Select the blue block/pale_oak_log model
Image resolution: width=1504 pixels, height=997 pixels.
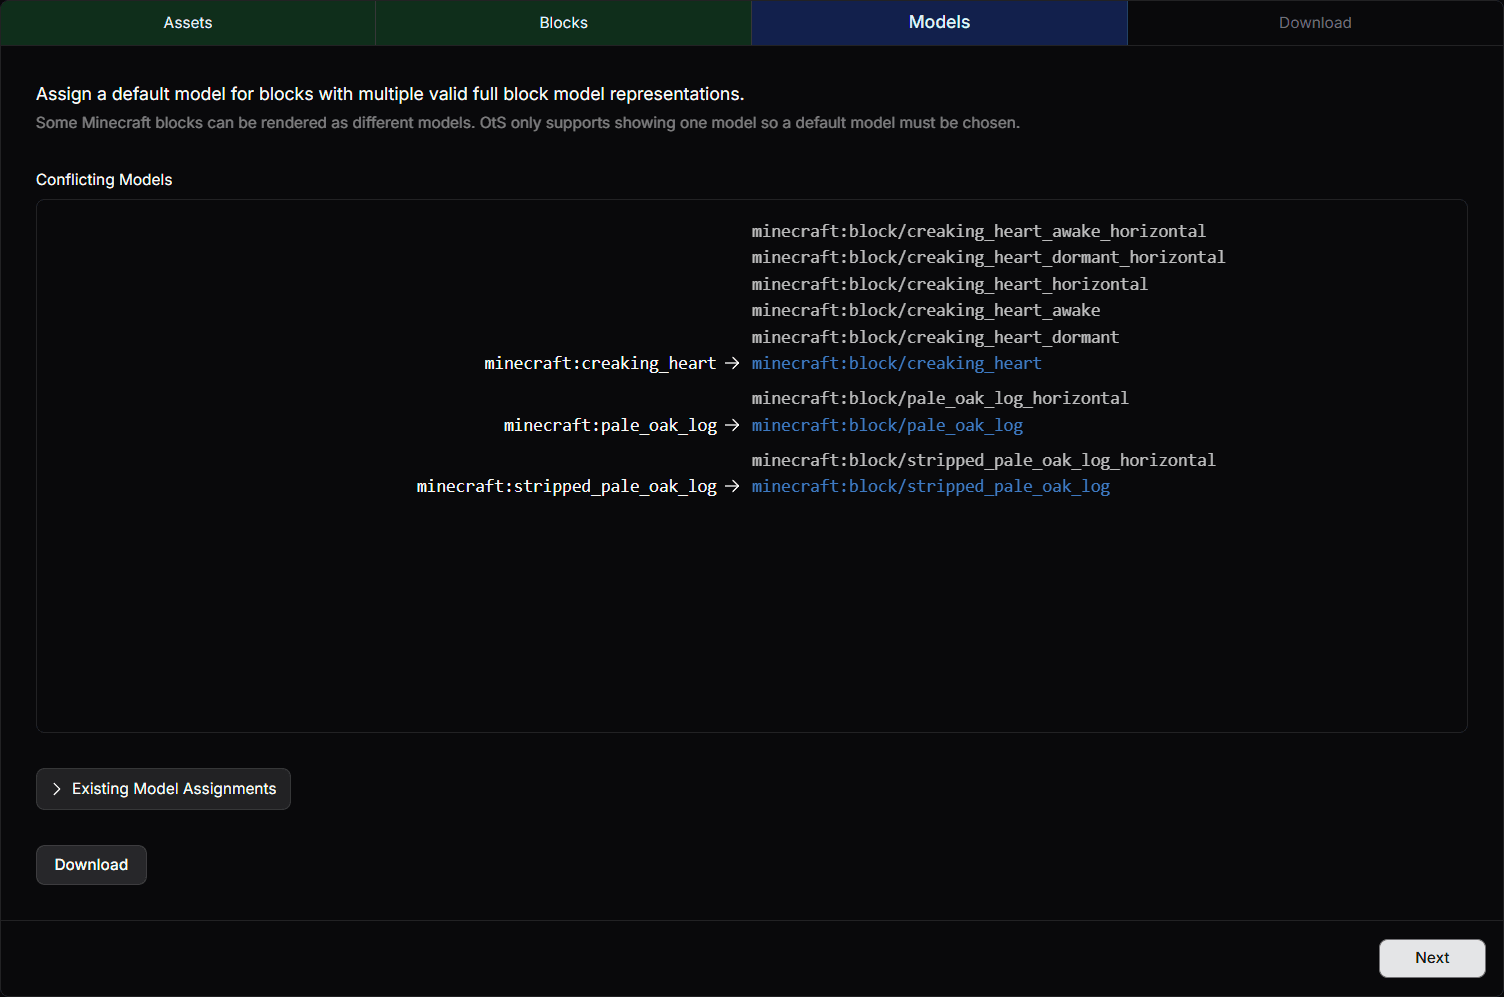888,425
